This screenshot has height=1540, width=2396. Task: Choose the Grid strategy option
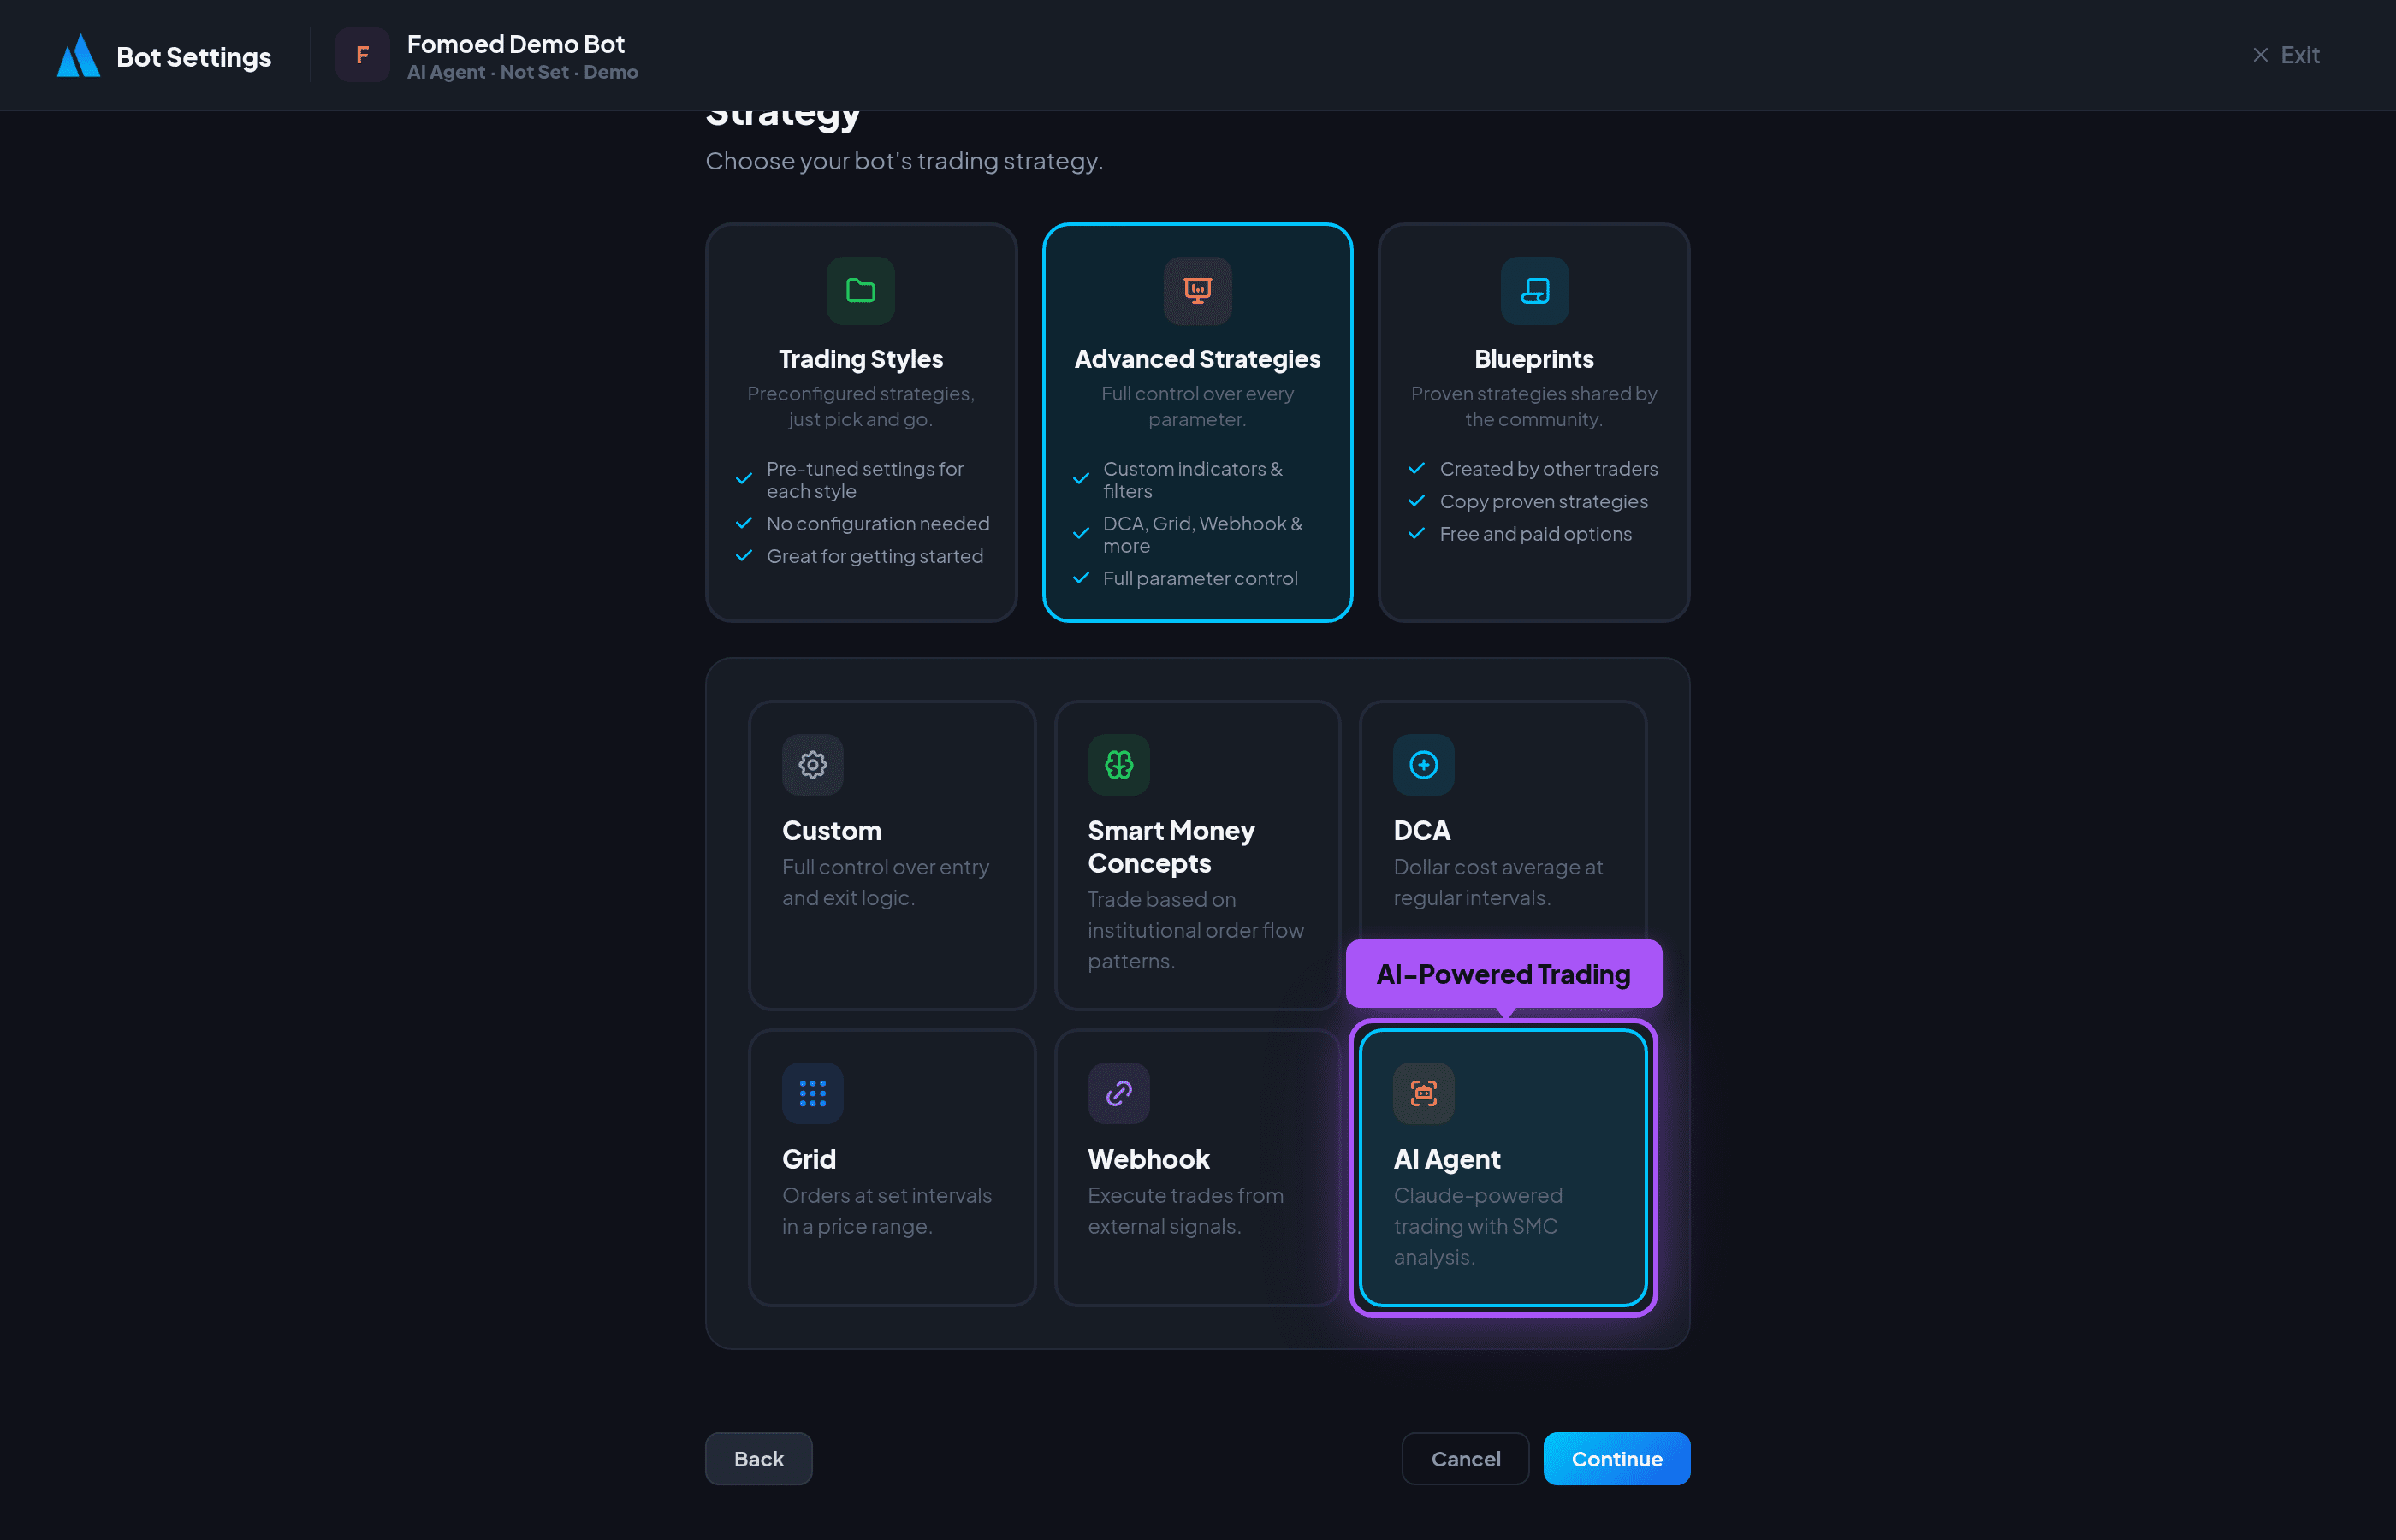892,1167
